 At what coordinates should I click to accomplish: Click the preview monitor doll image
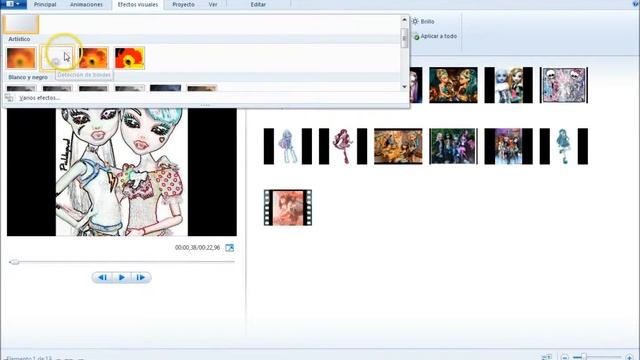pos(122,172)
